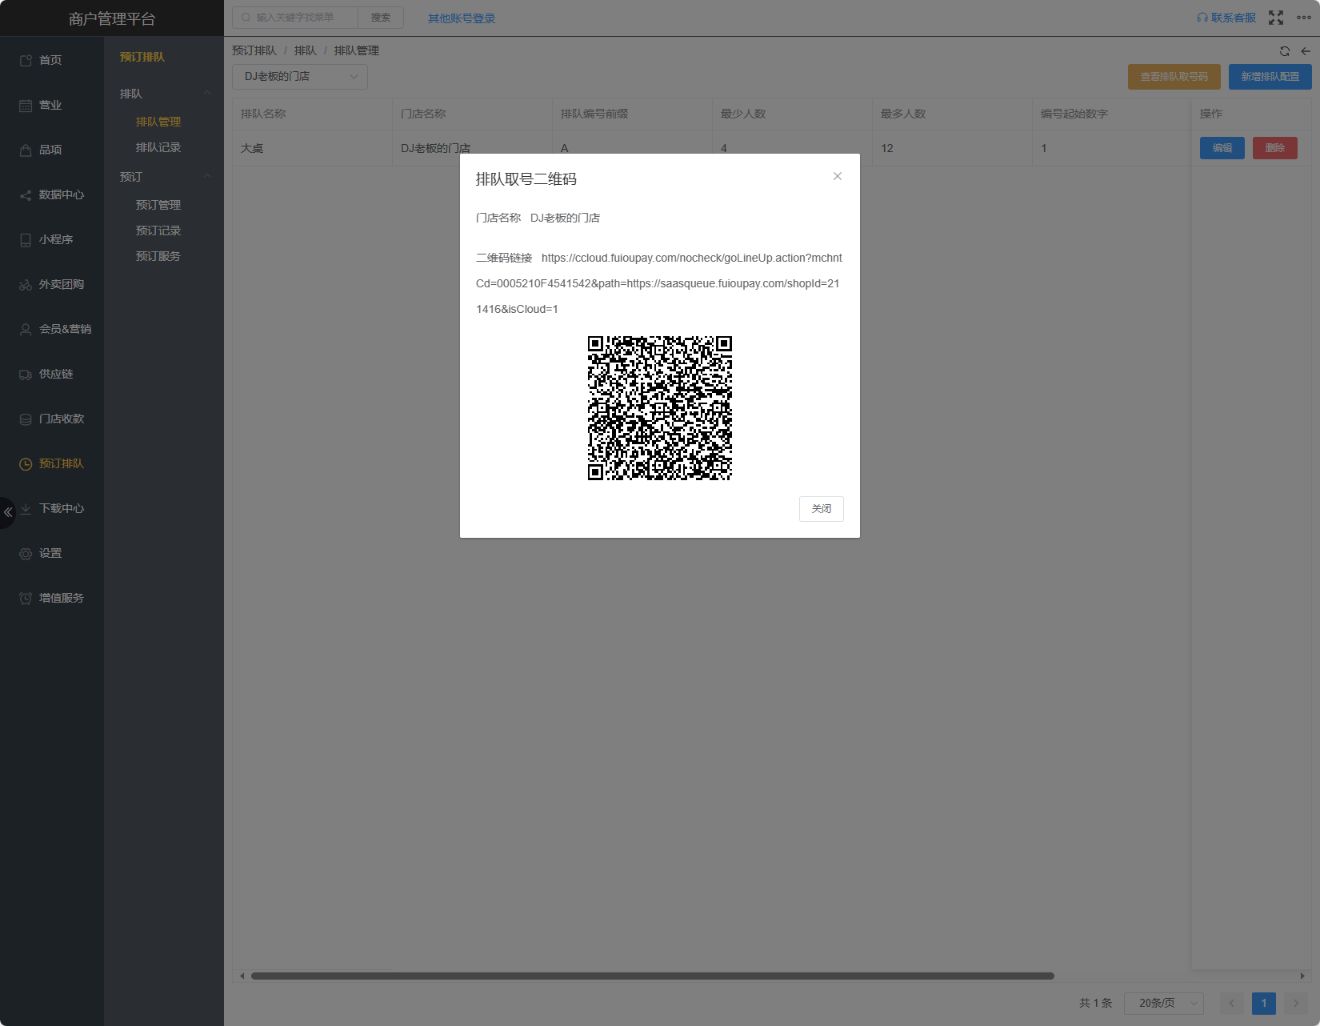1320x1026 pixels.
Task: Open 排队记录 in the submenu
Action: (158, 148)
